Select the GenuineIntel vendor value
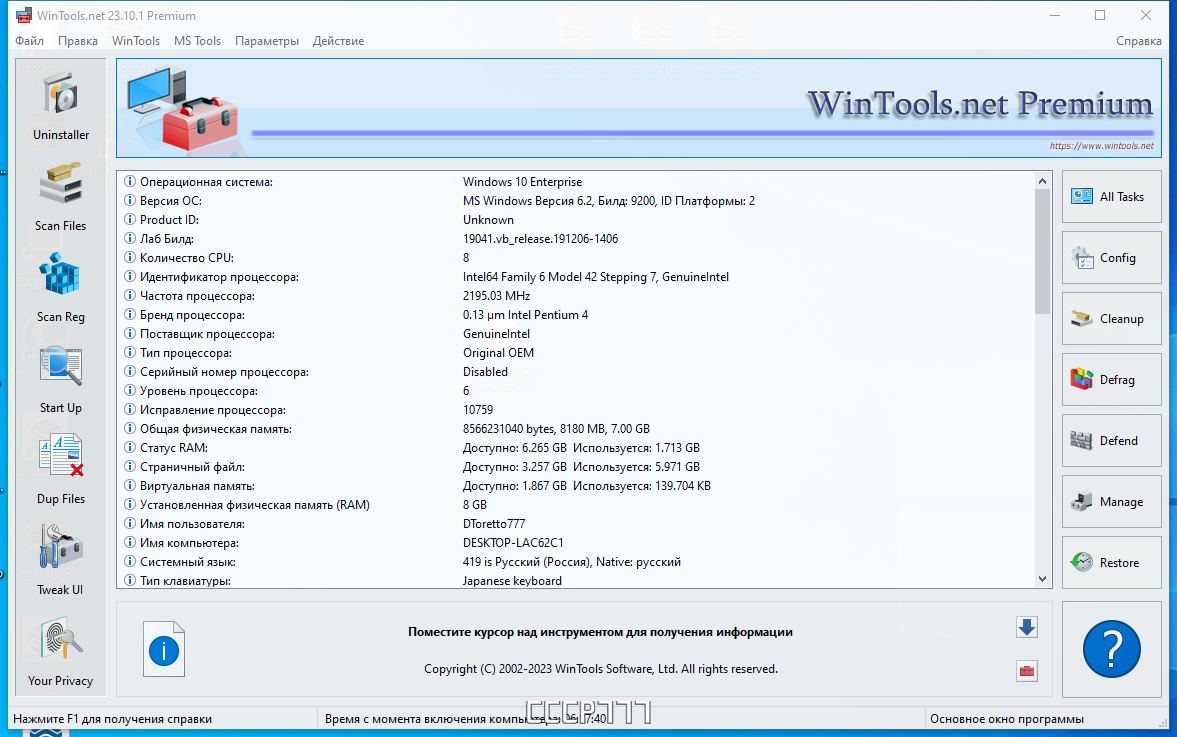Image resolution: width=1177 pixels, height=737 pixels. [496, 334]
